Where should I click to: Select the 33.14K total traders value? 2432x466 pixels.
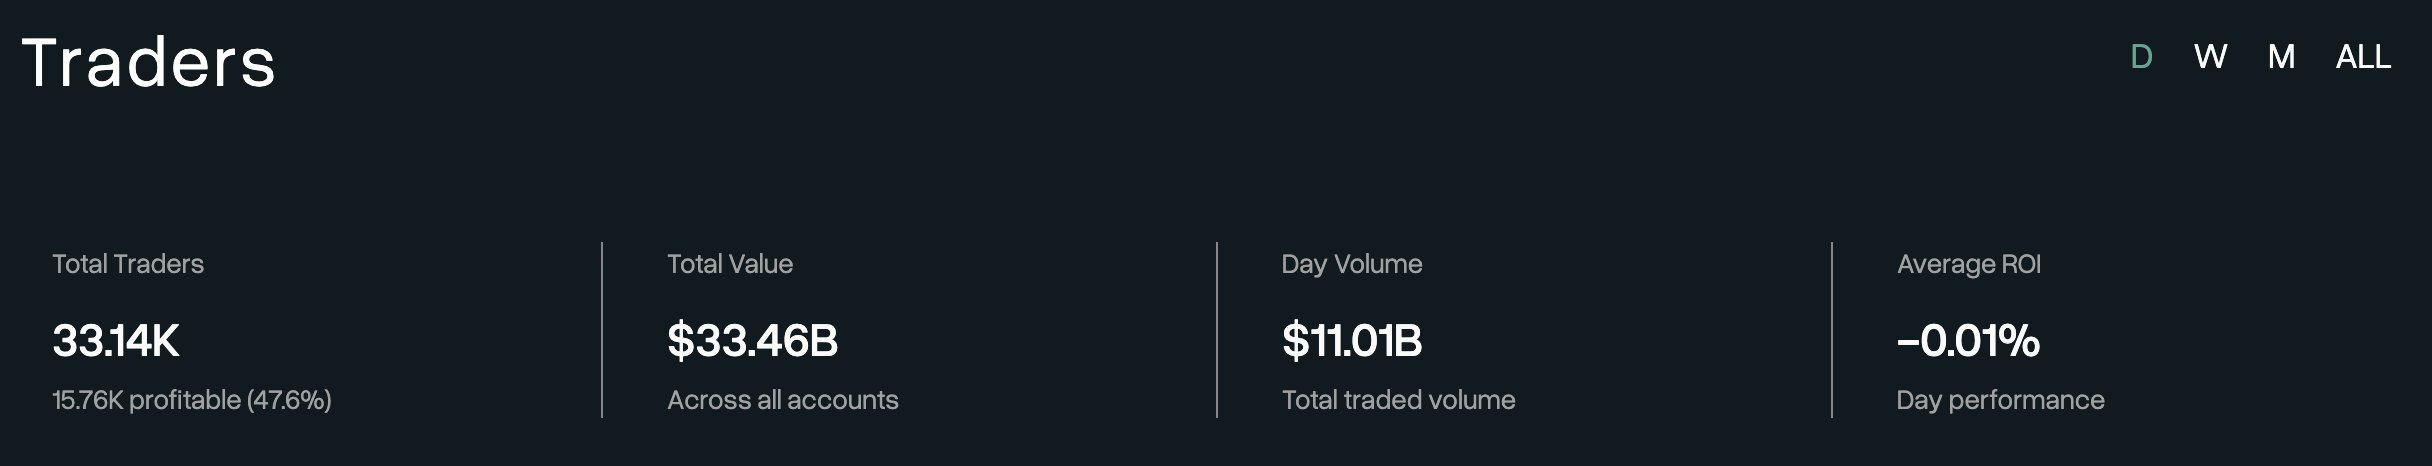tap(116, 341)
